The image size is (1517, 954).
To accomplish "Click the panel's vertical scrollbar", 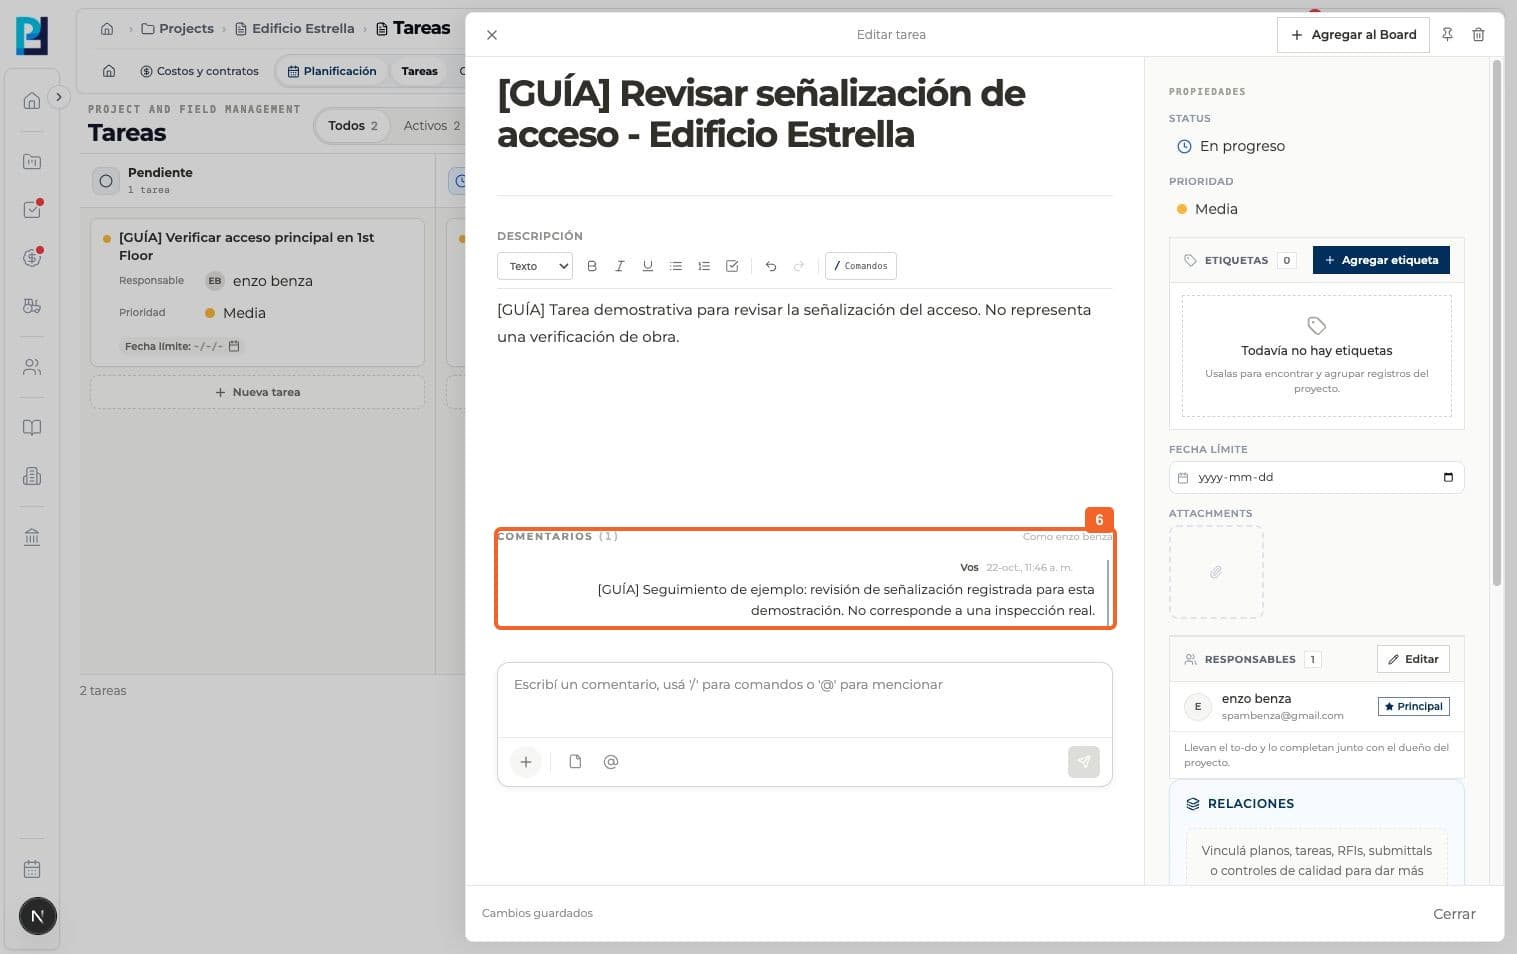I will [1497, 322].
